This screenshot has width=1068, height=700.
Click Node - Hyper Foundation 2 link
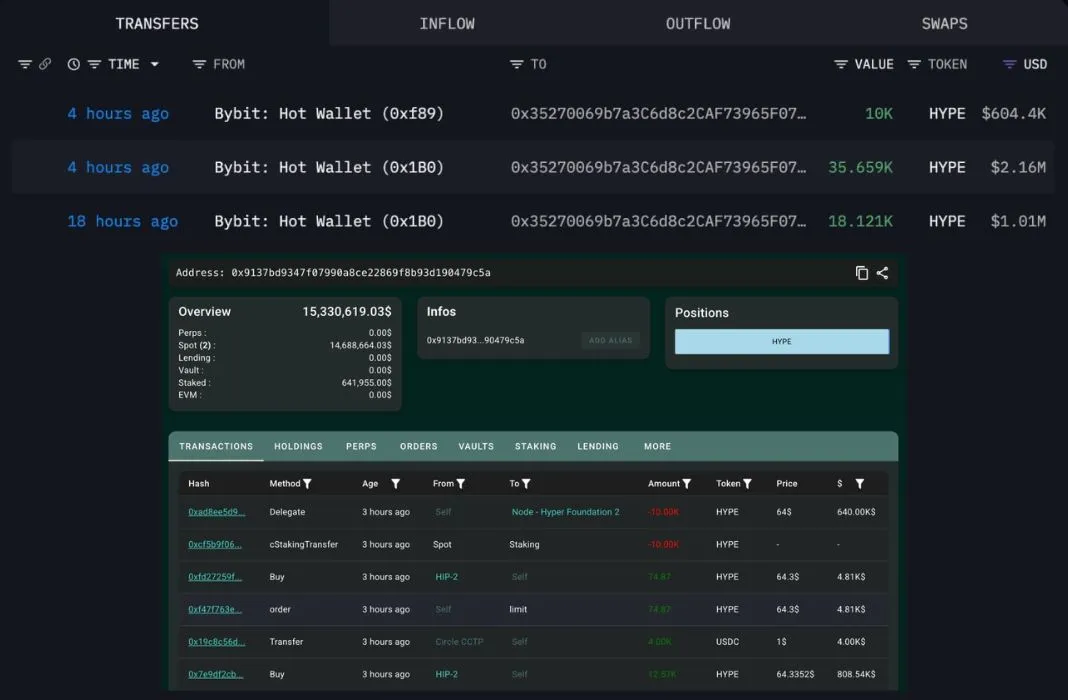(565, 512)
